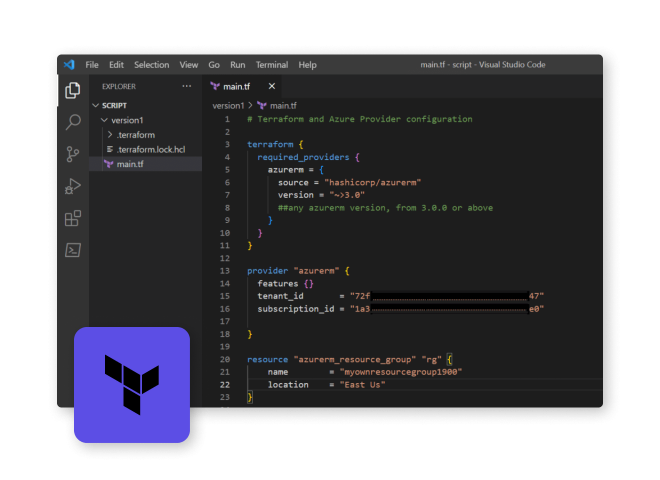Click the terminal-style icon in activity bar
660x480 pixels.
[73, 250]
